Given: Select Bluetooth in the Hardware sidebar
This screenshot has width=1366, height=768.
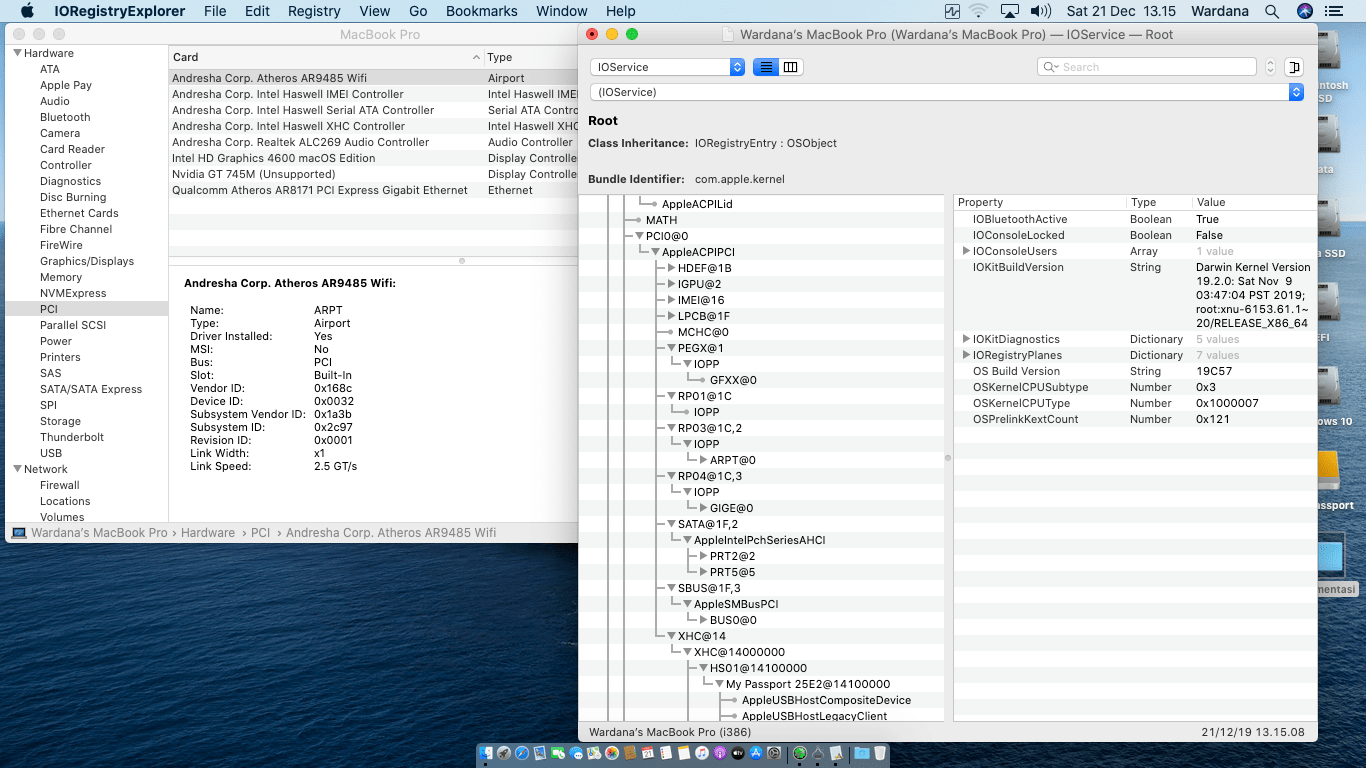Looking at the screenshot, I should coord(65,117).
